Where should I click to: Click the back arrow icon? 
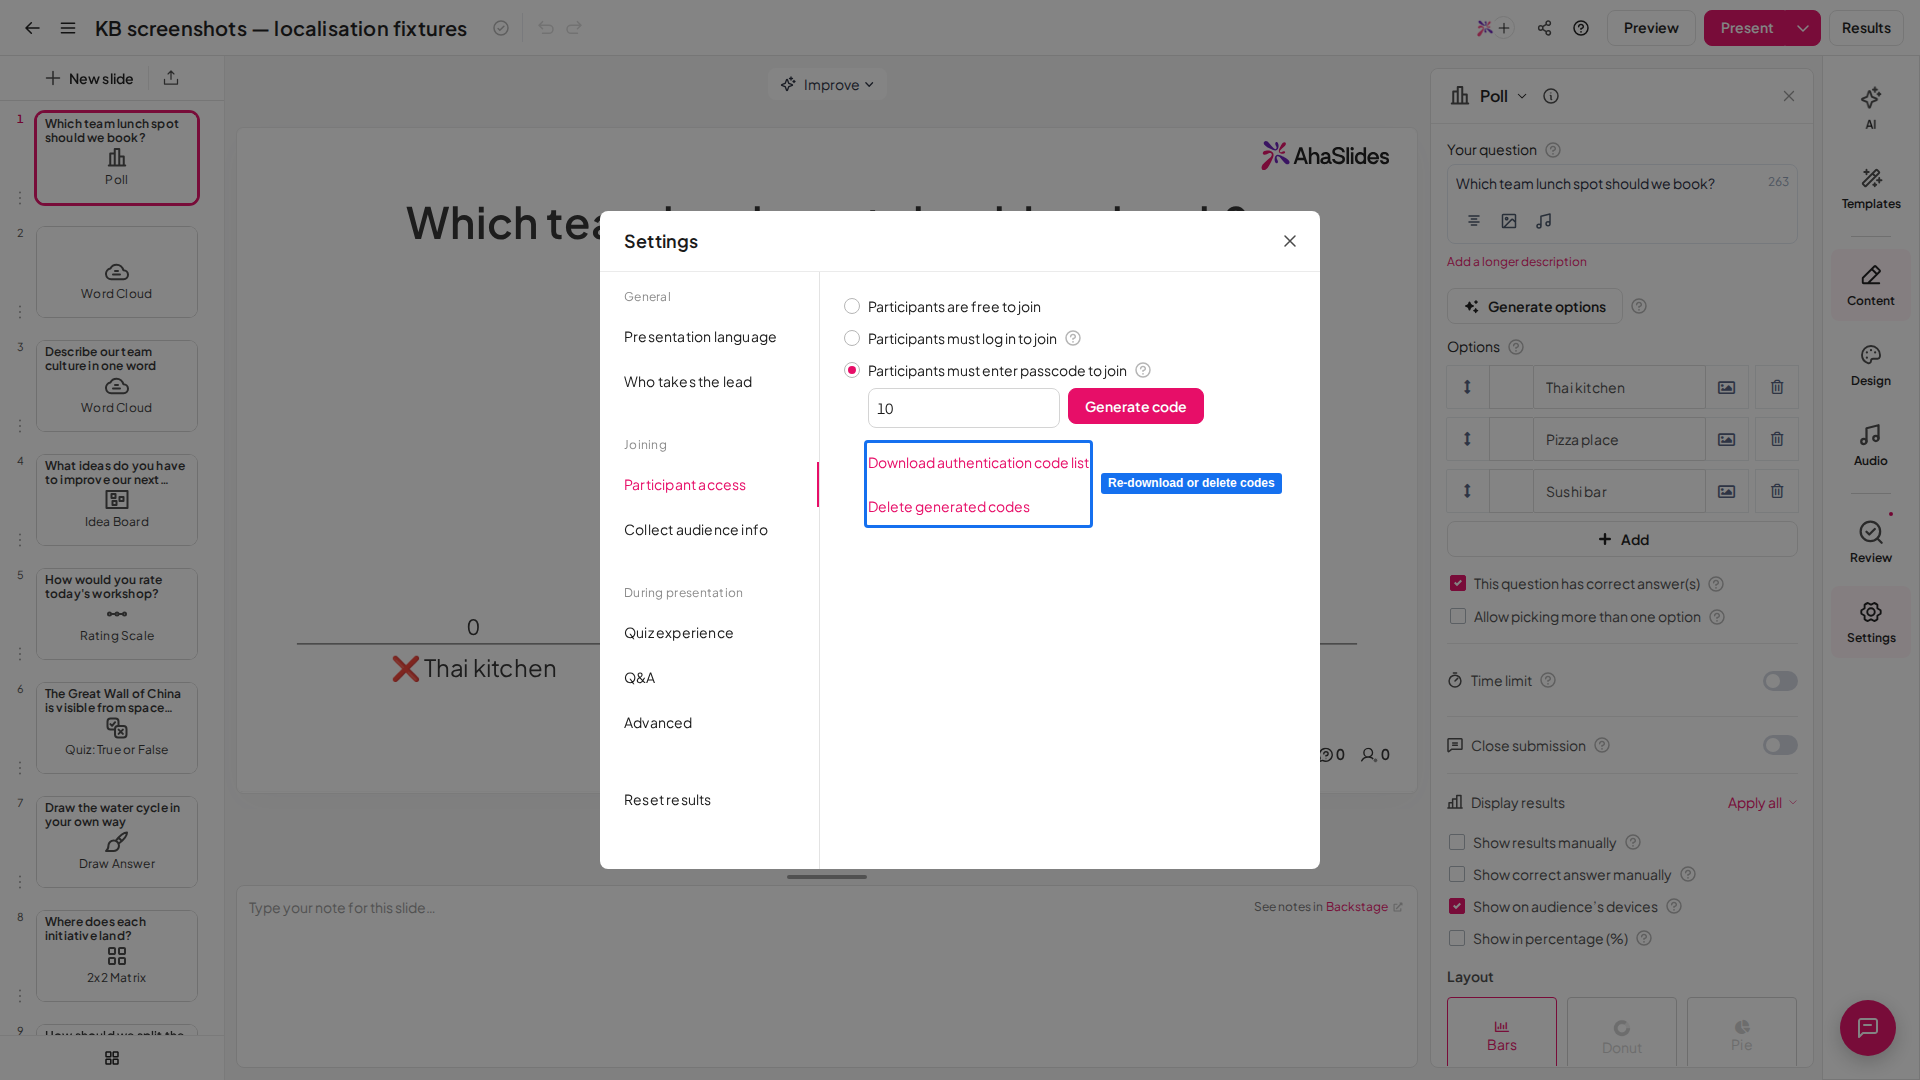pos(32,28)
